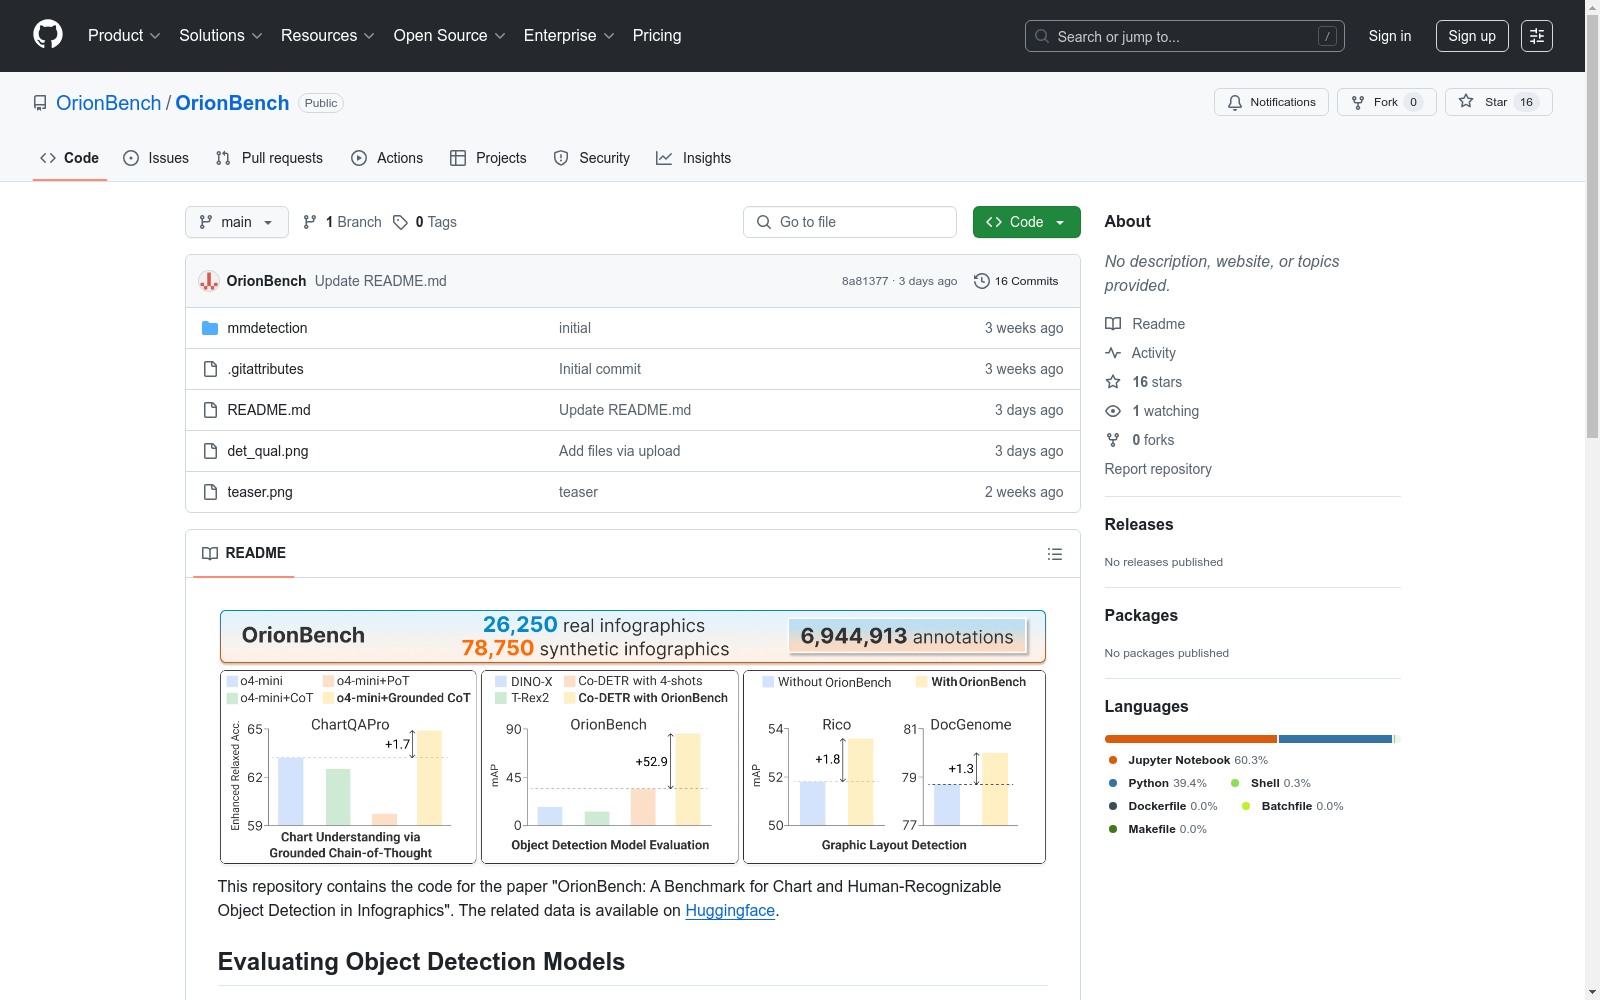
Task: Click the OrionBench avatar in commit row
Action: 209,281
